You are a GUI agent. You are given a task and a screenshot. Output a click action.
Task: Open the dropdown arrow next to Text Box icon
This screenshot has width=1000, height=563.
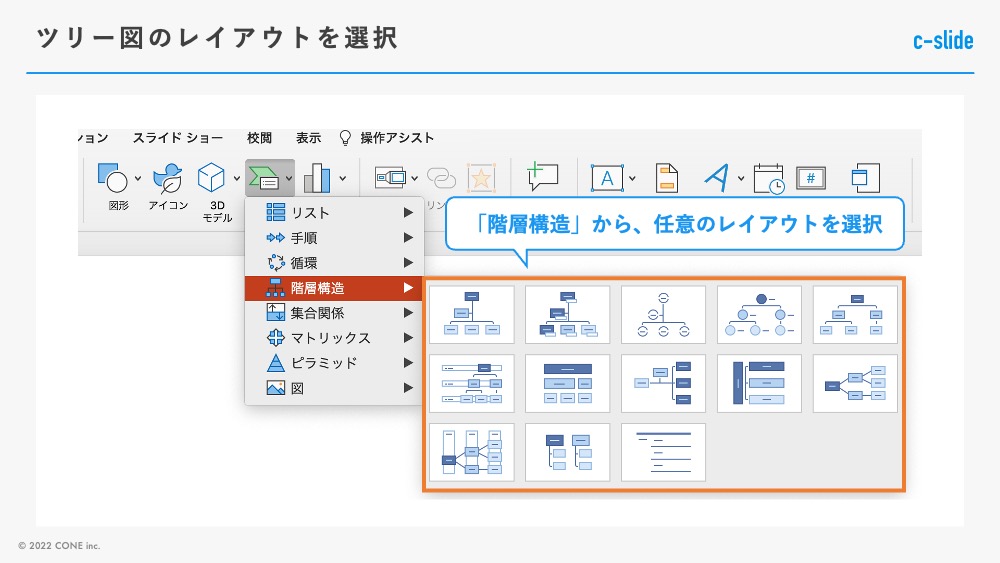coord(632,179)
